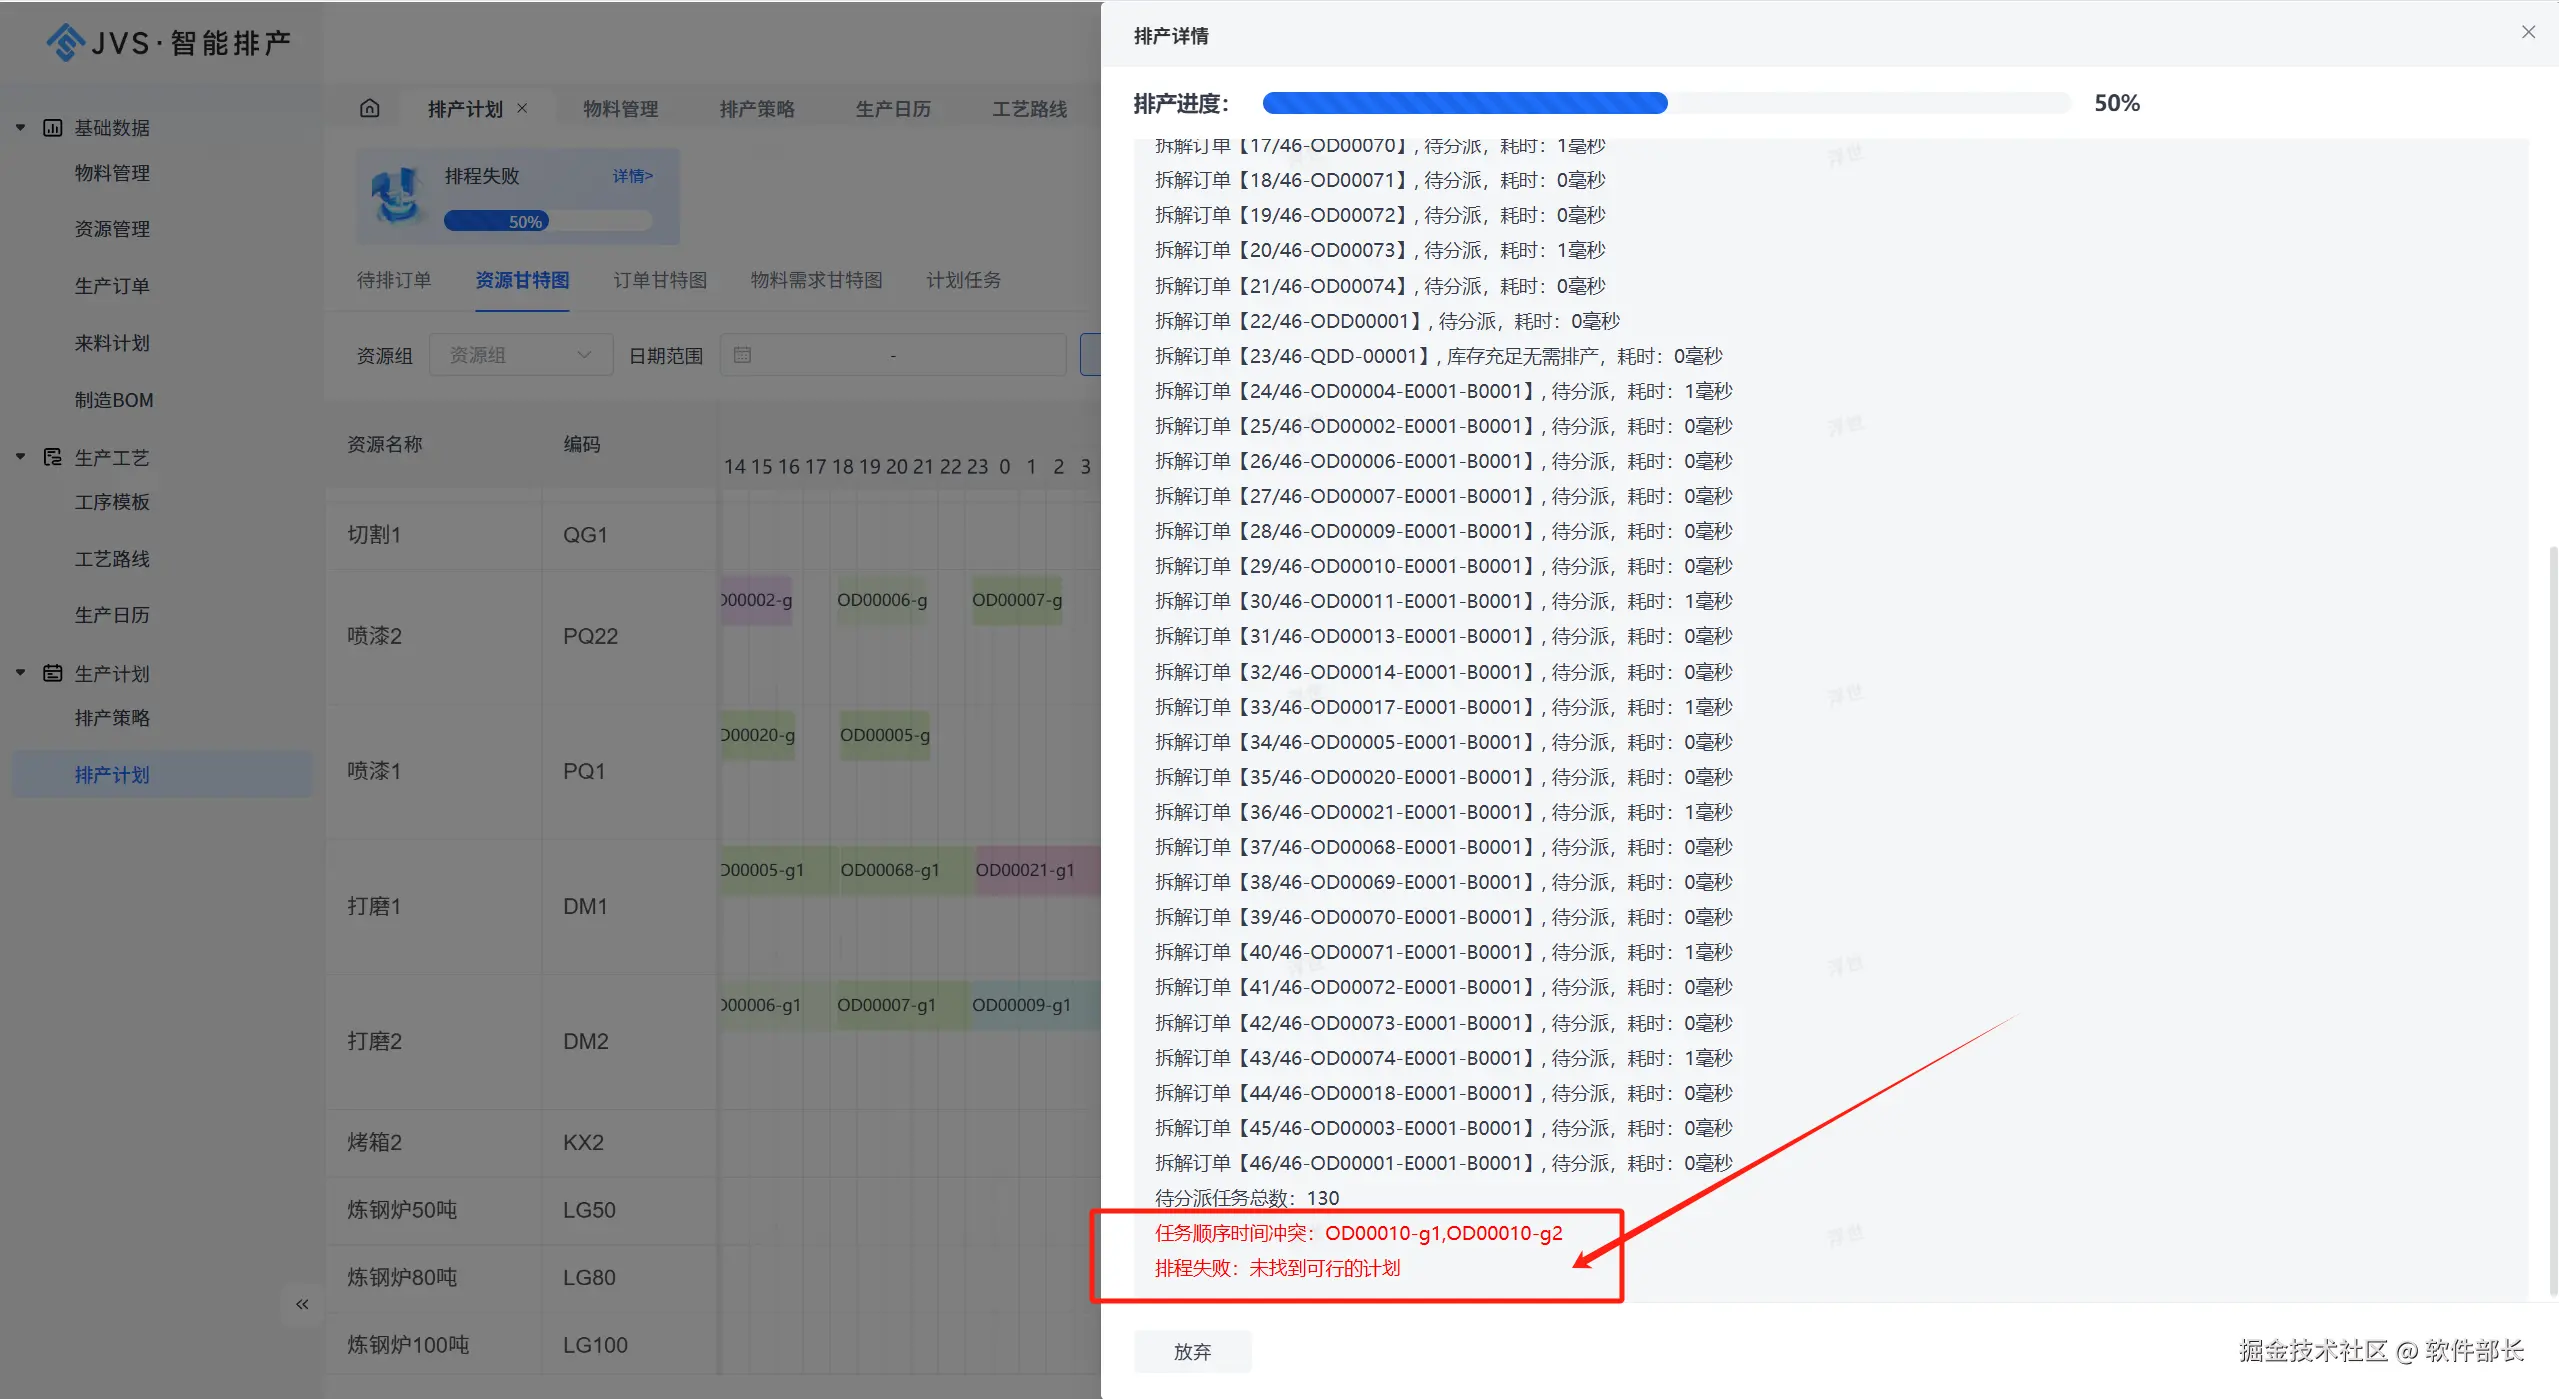Viewport: 2559px width, 1399px height.
Task: Click the calendar icon in date range field
Action: click(x=742, y=355)
